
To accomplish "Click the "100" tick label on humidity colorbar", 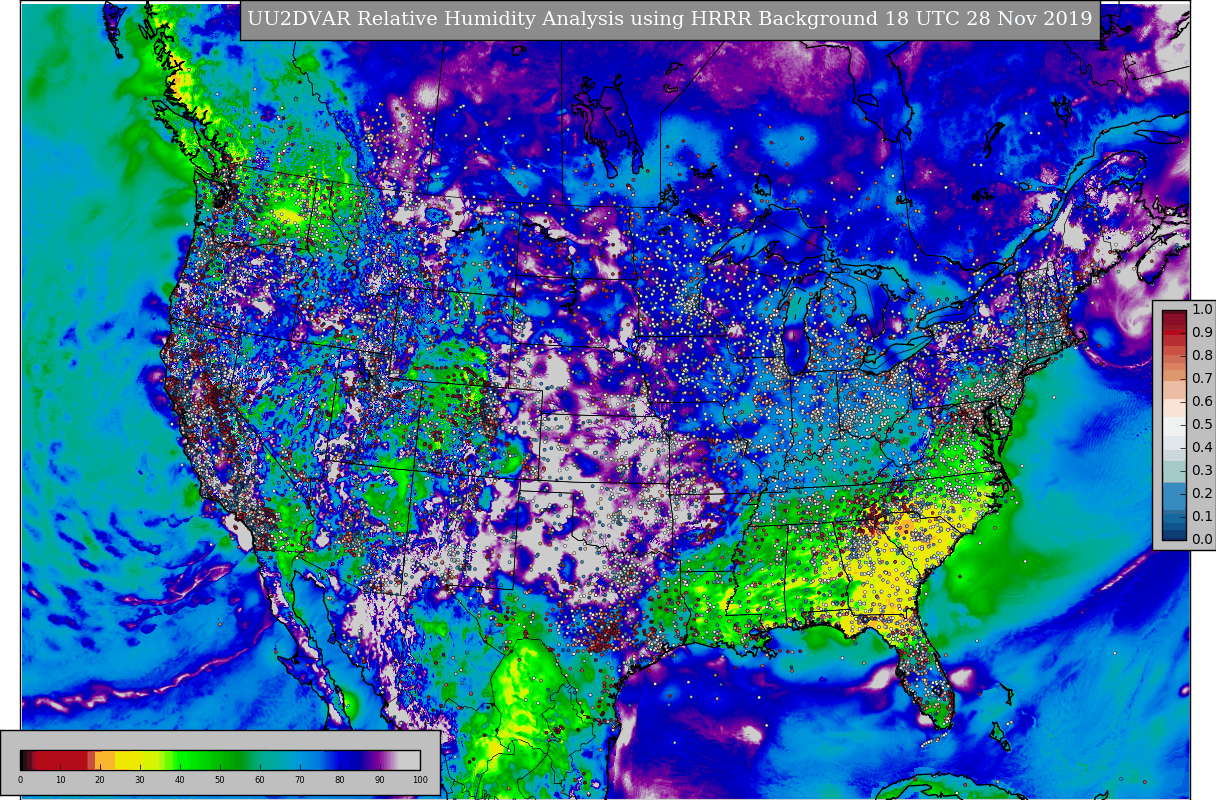I will click(x=420, y=780).
